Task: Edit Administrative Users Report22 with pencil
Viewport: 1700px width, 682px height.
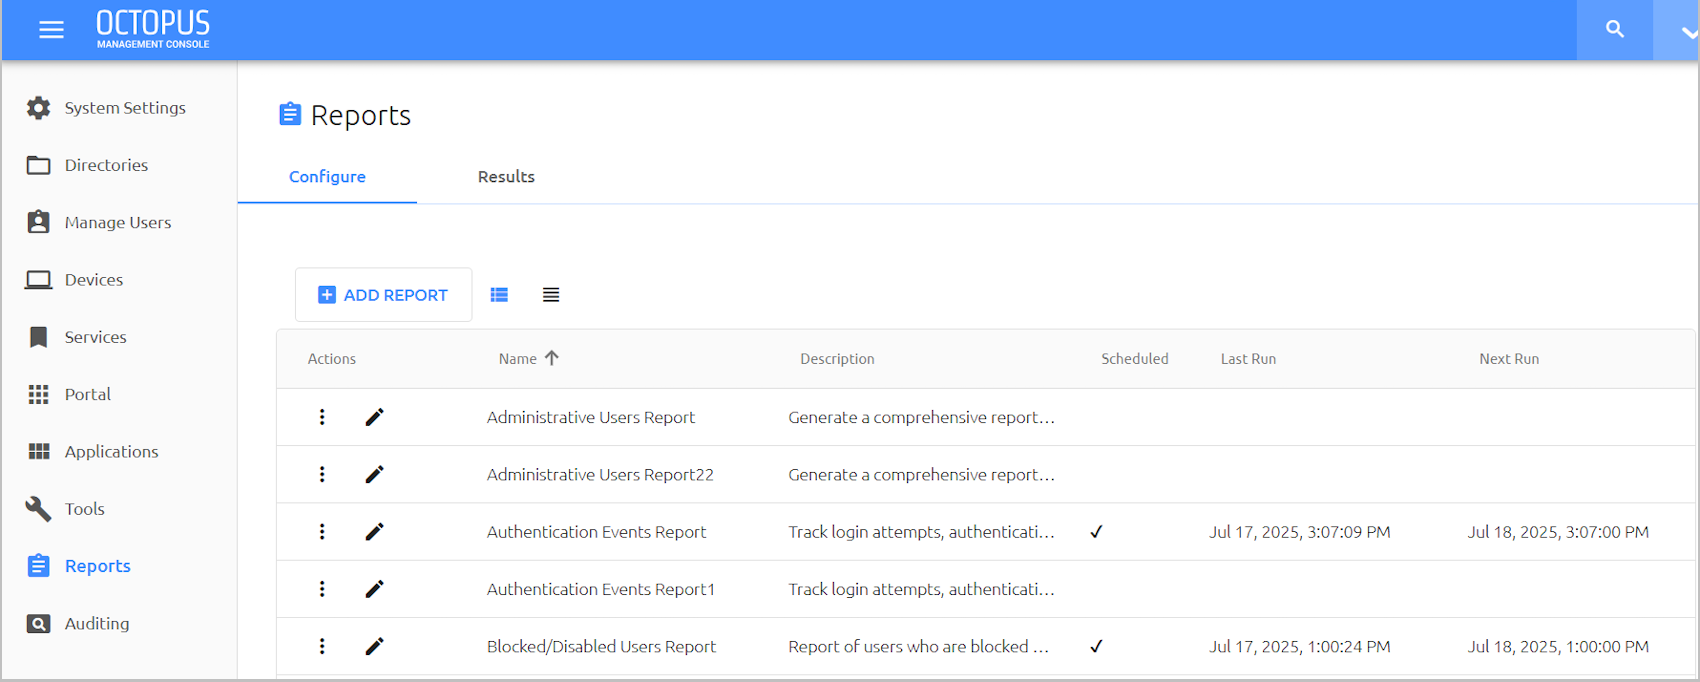Action: click(374, 474)
